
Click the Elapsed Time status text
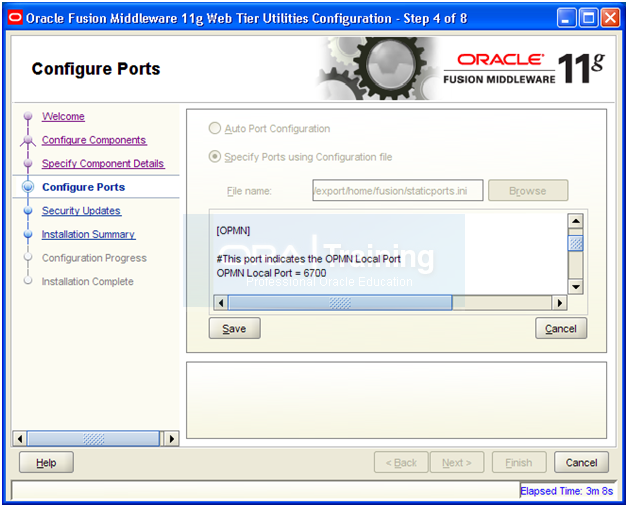point(566,491)
